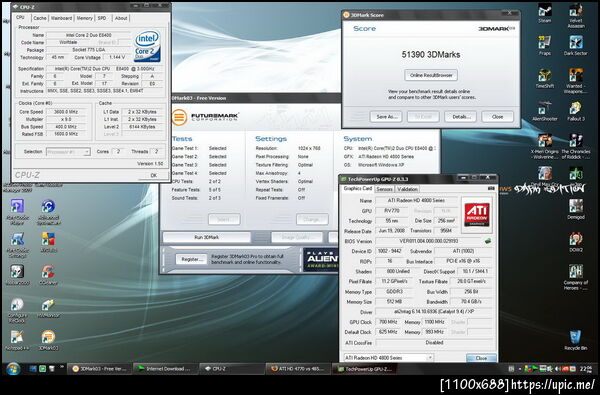Expand the CPU-Z processor selection dropdown
This screenshot has height=395, width=600.
tap(68, 152)
